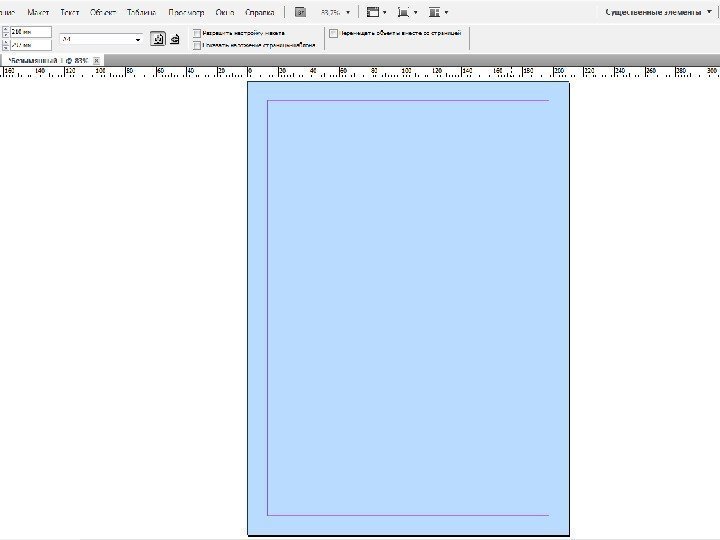Close the untitled document tab
Screen dimensions: 720x540
(96, 61)
